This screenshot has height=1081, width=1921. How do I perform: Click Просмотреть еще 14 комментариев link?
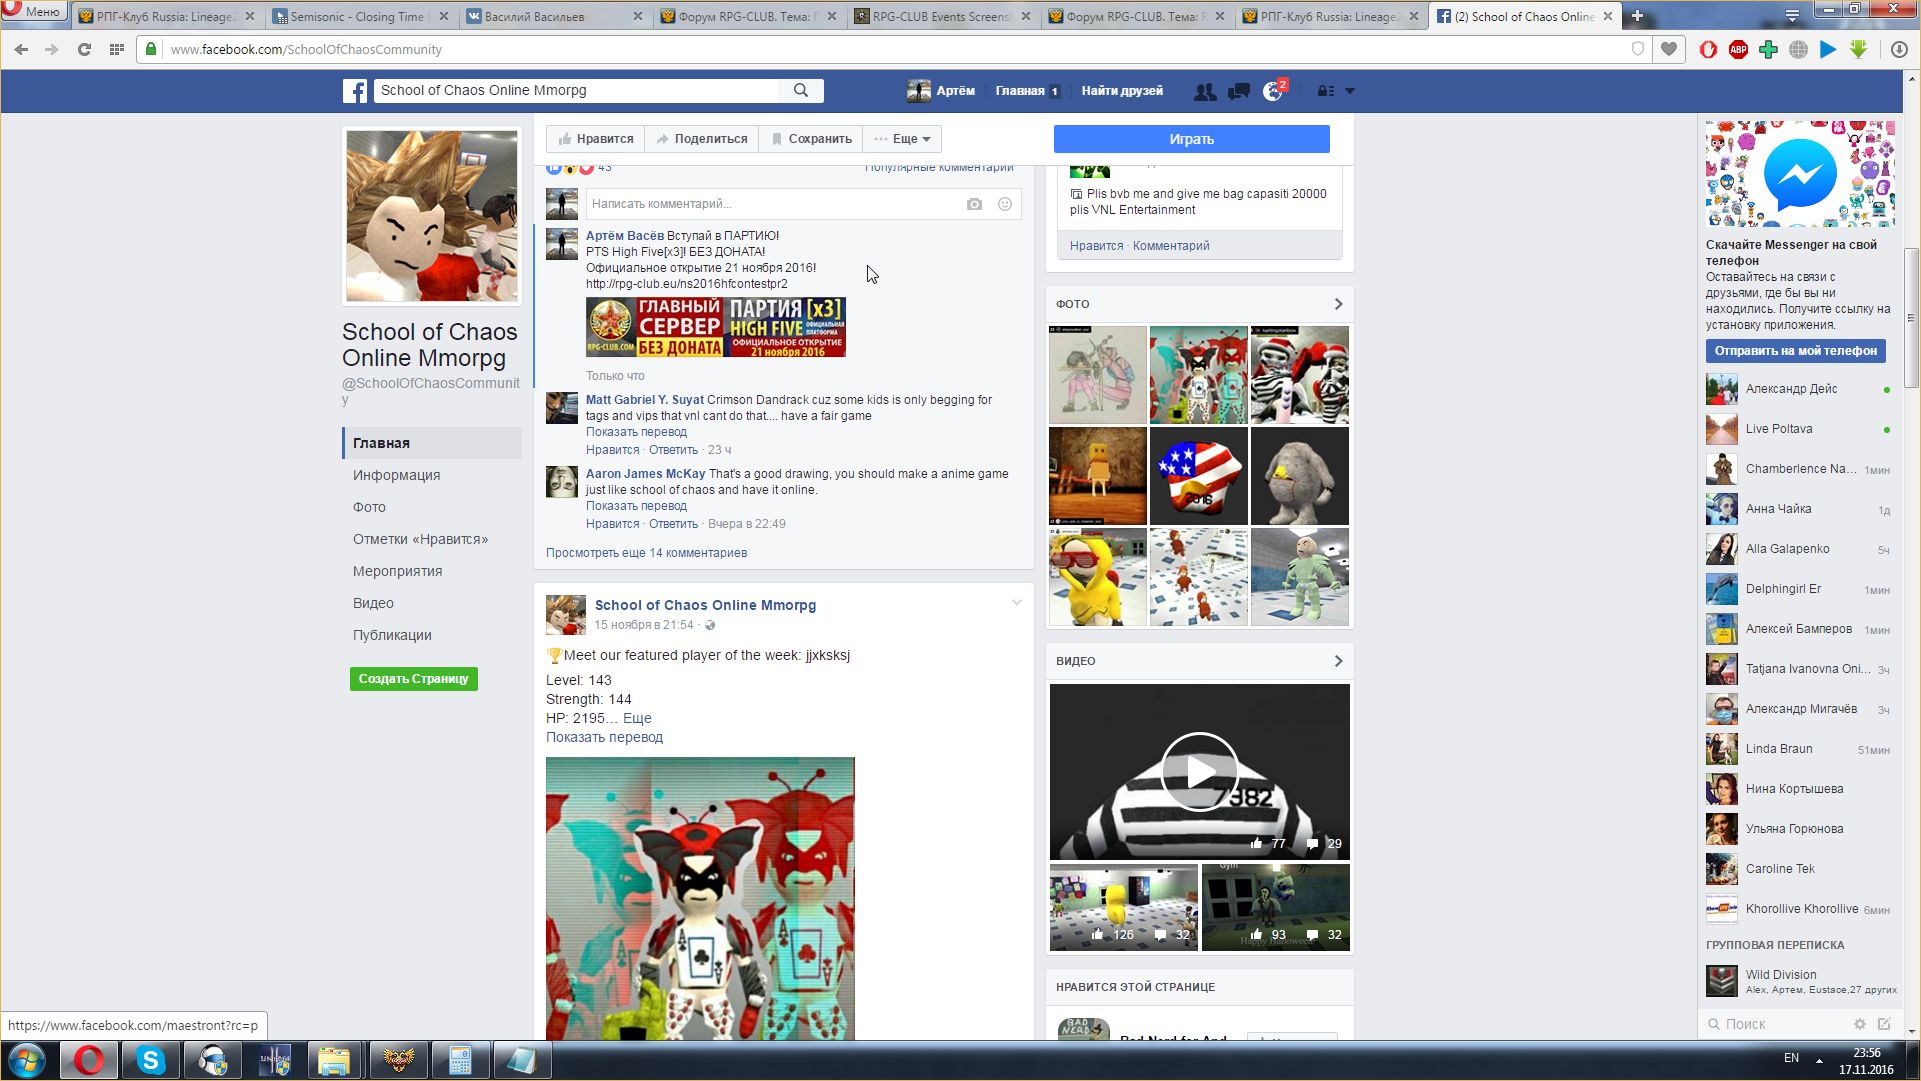point(646,553)
